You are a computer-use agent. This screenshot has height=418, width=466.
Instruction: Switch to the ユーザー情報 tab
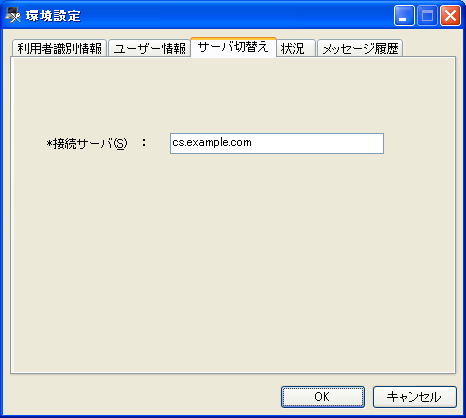click(149, 48)
